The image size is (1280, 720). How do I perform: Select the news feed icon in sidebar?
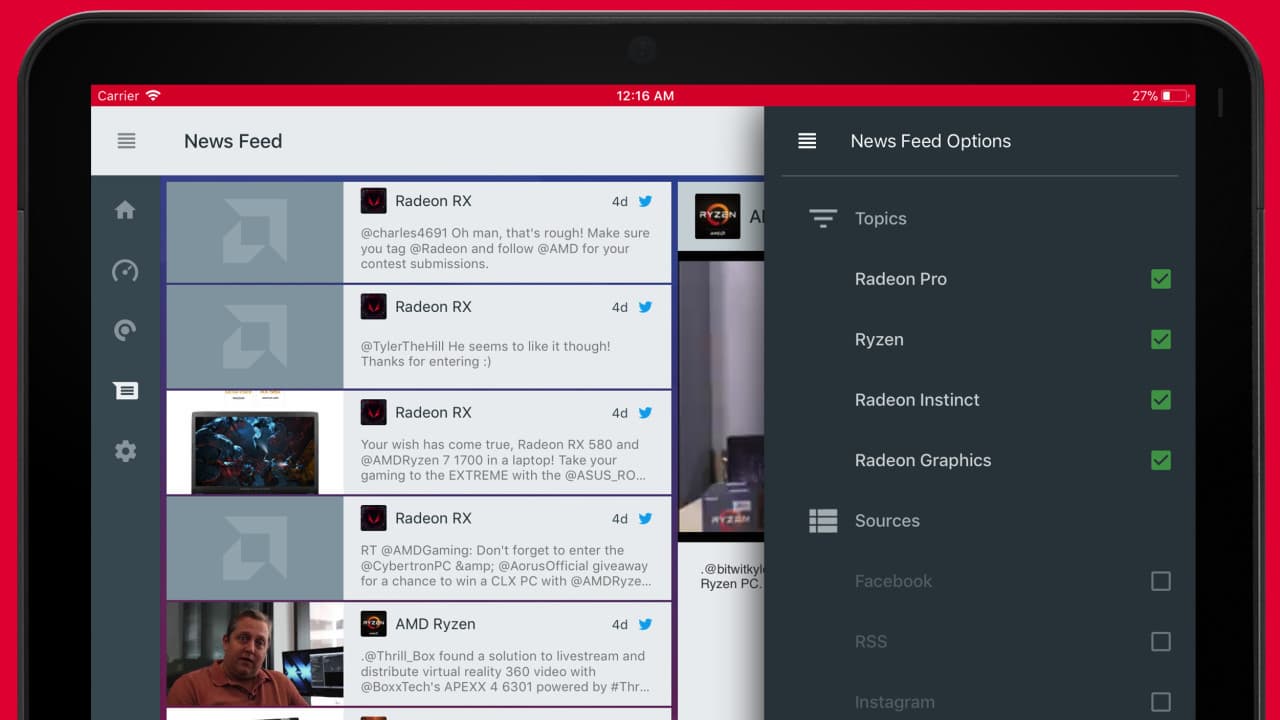coord(126,391)
